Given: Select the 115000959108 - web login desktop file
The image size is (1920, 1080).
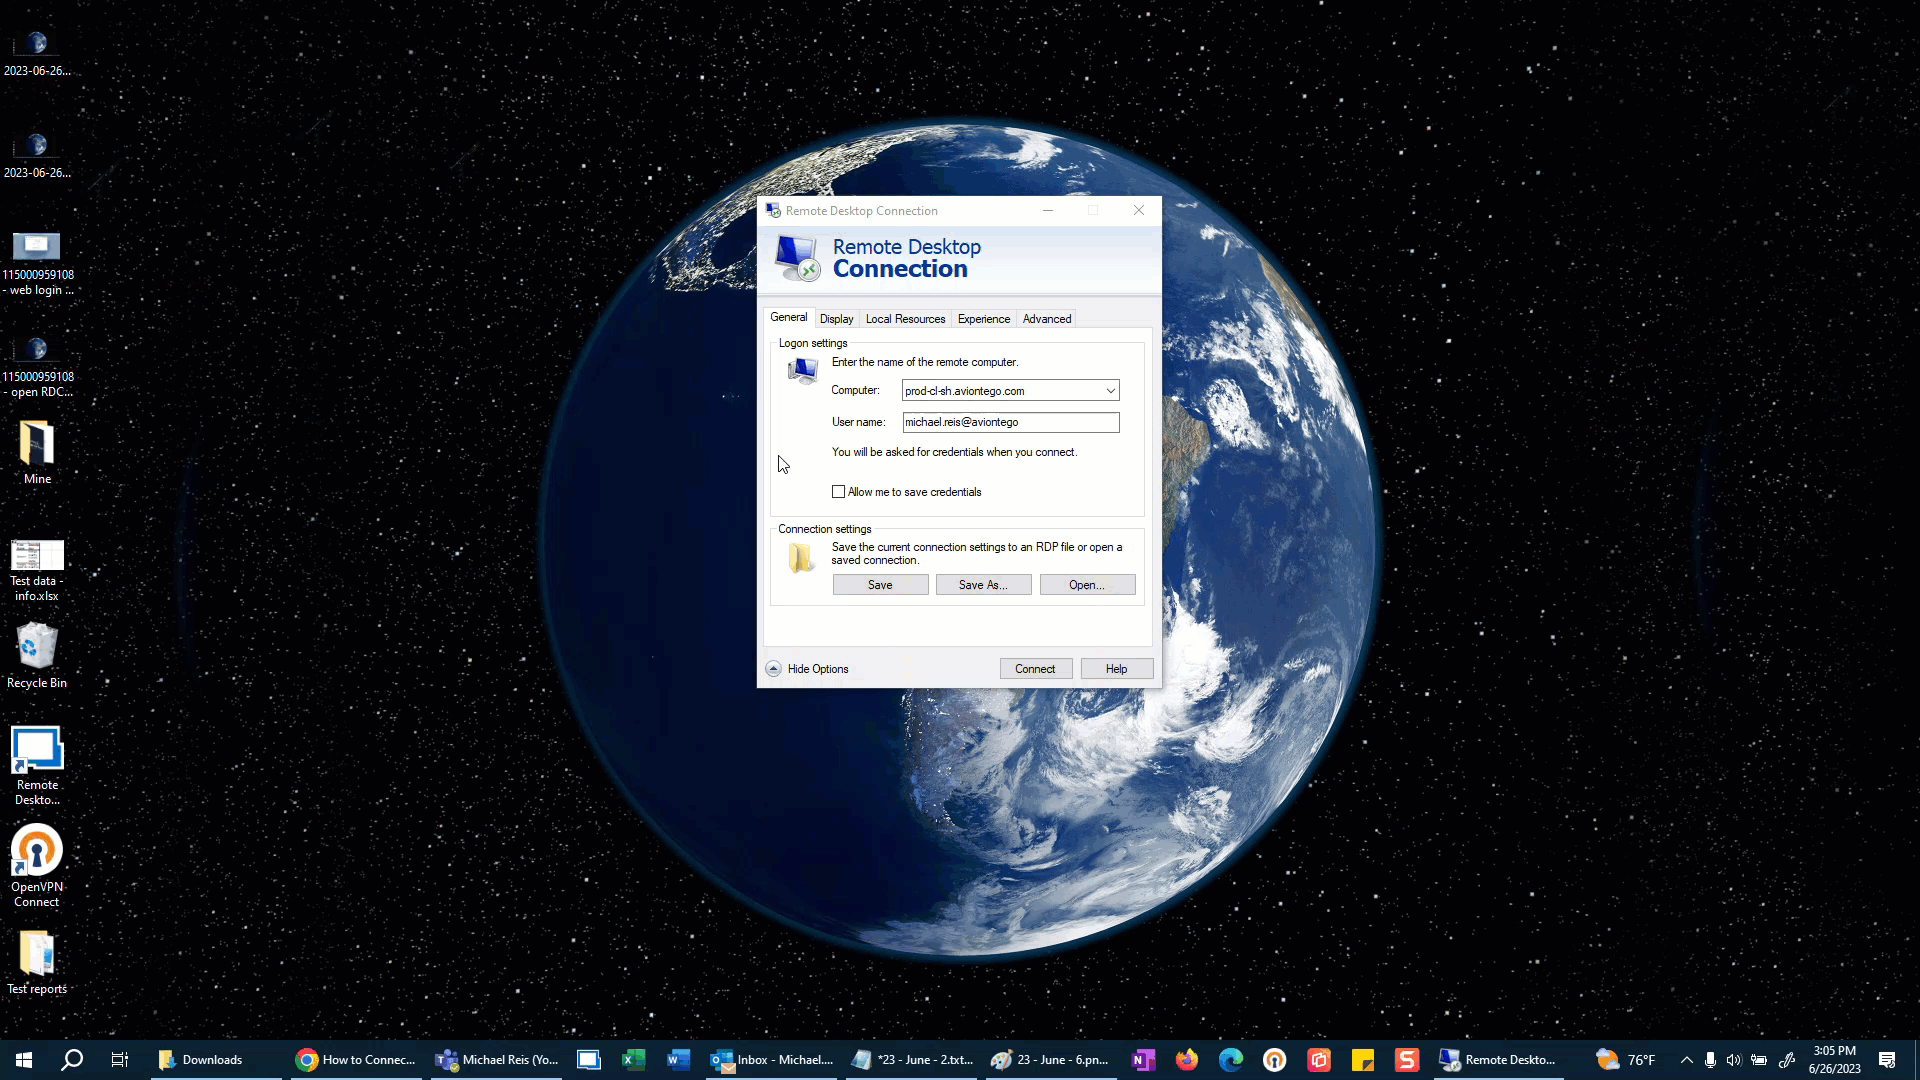Looking at the screenshot, I should coord(37,264).
